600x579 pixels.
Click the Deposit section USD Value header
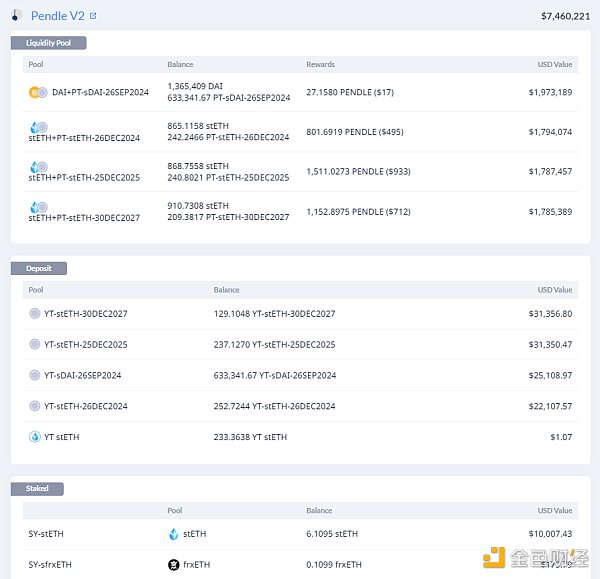pyautogui.click(x=555, y=290)
